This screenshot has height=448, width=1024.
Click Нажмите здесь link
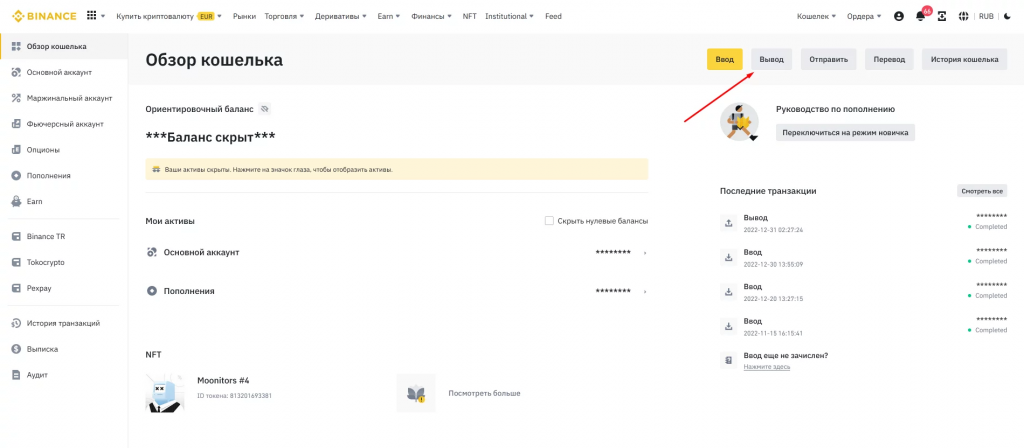coord(766,367)
